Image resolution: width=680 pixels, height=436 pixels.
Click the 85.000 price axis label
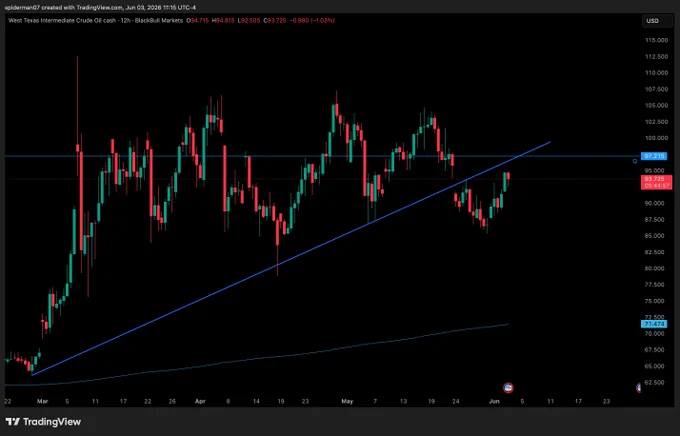point(656,236)
